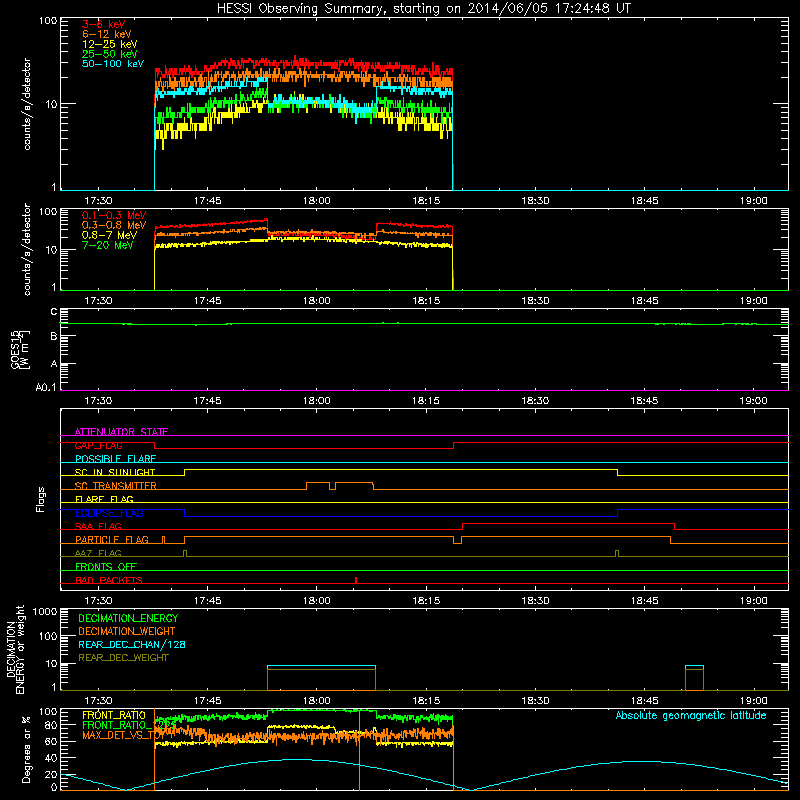Click counts/s/detector axis title of top panel
The height and width of the screenshot is (800, 800).
click(x=27, y=104)
